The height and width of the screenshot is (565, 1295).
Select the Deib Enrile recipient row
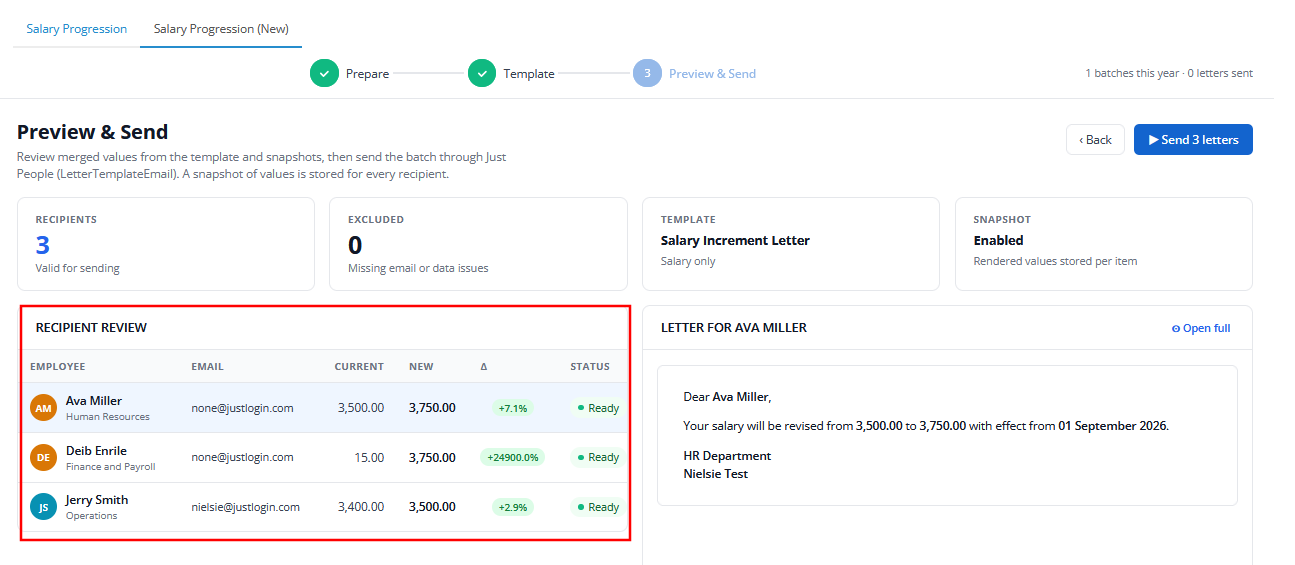(325, 457)
